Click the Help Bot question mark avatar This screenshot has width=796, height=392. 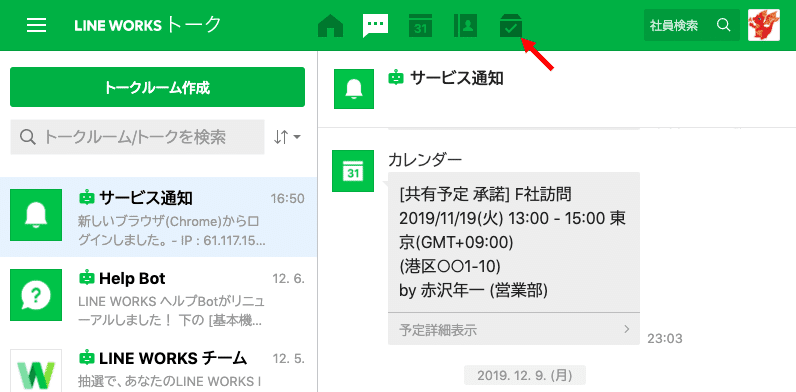coord(36,295)
